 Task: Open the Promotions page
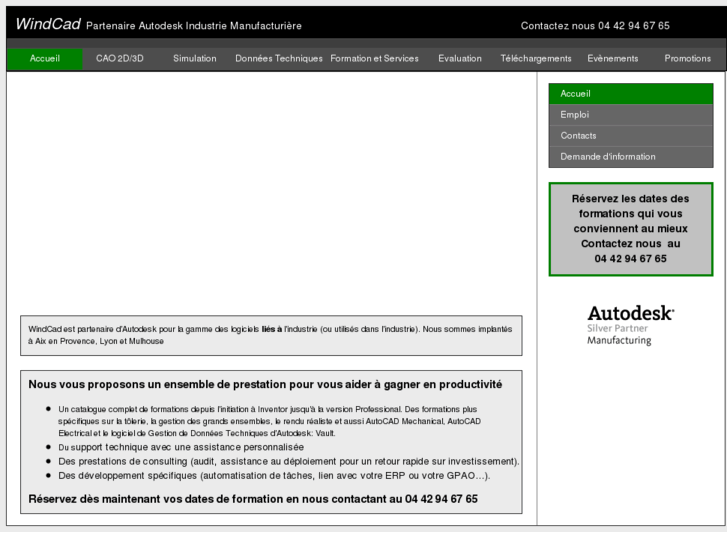[x=688, y=58]
